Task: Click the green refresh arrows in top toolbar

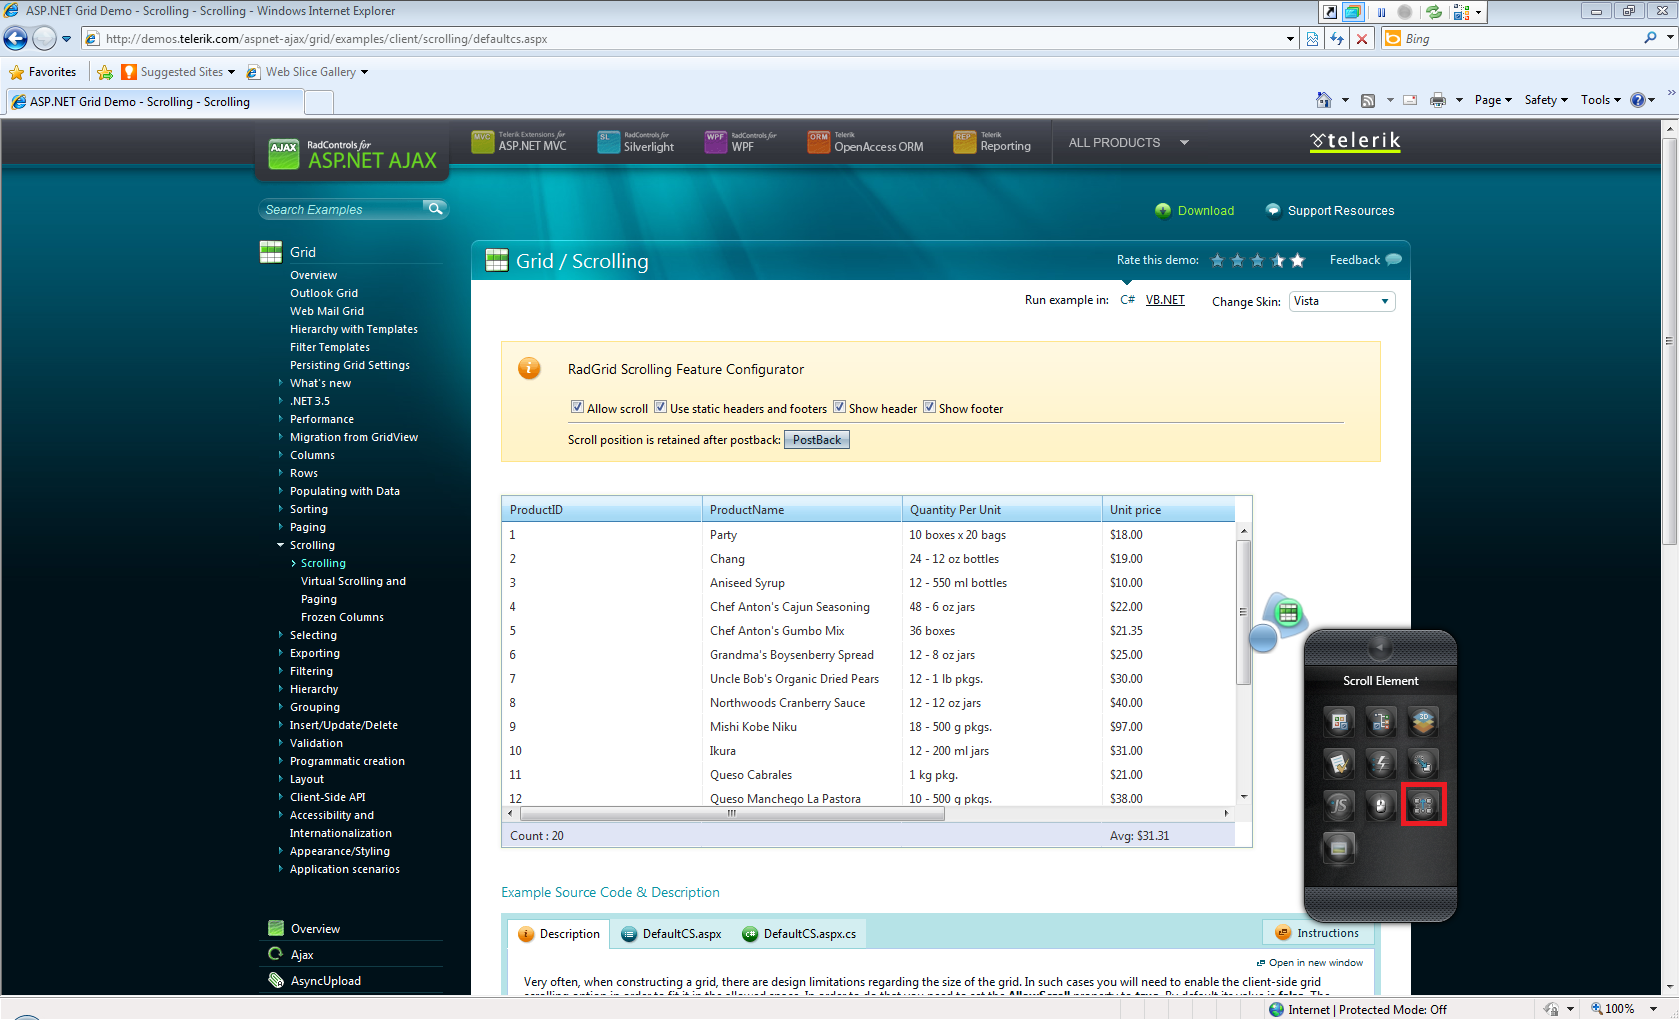Action: click(x=1434, y=12)
